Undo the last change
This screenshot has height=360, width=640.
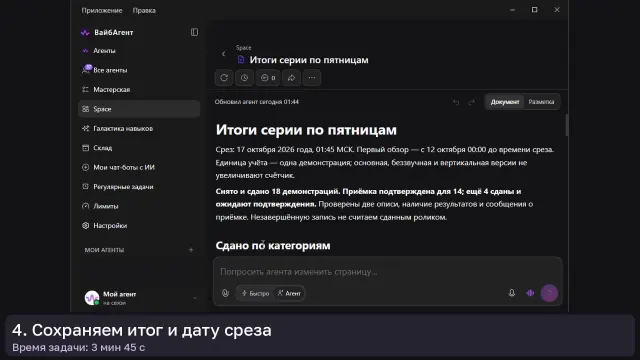pyautogui.click(x=456, y=102)
